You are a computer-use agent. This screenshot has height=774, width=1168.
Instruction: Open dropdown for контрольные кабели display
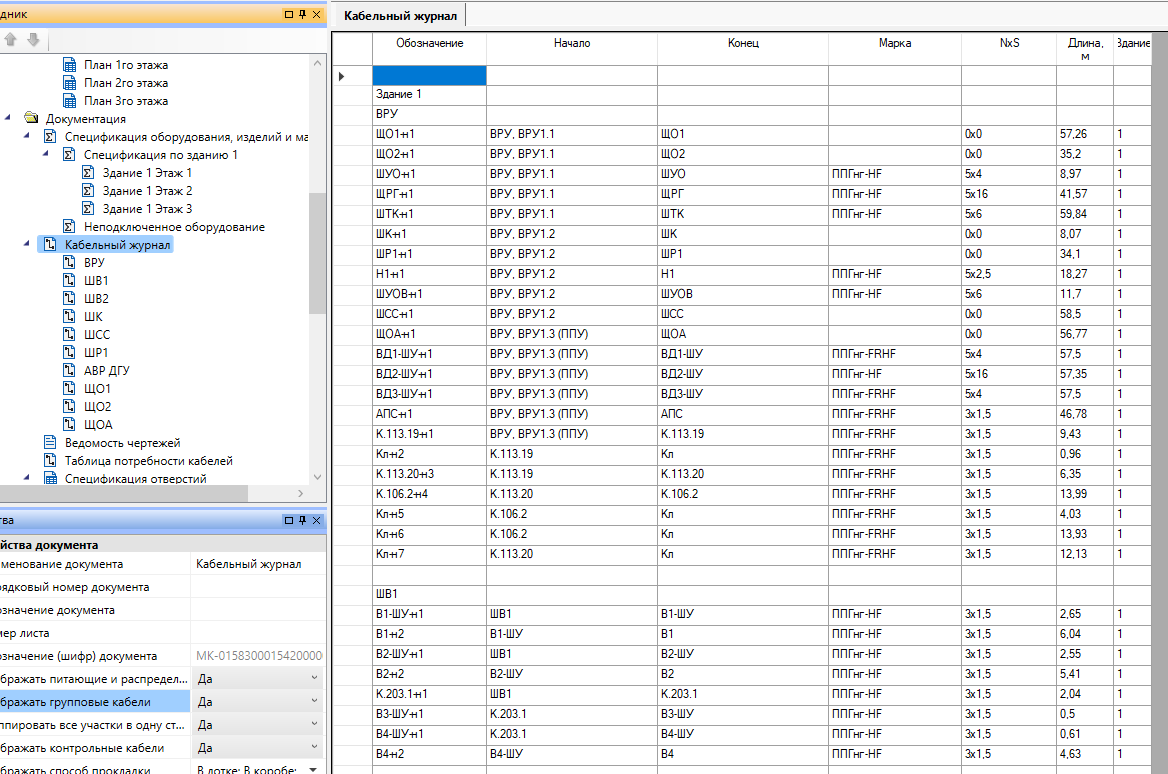(x=314, y=748)
